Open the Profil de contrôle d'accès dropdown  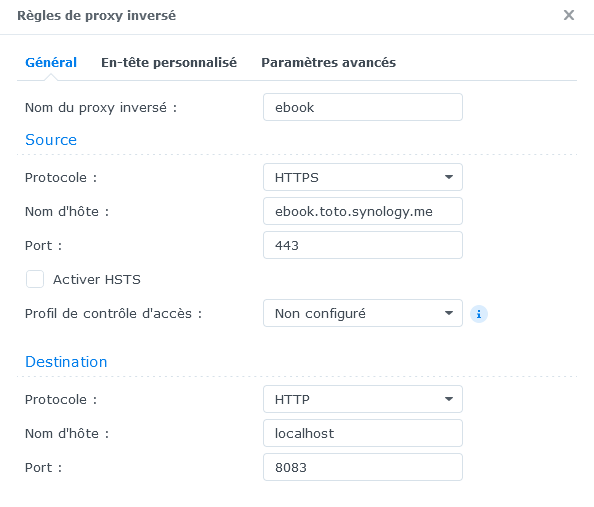[x=363, y=313]
